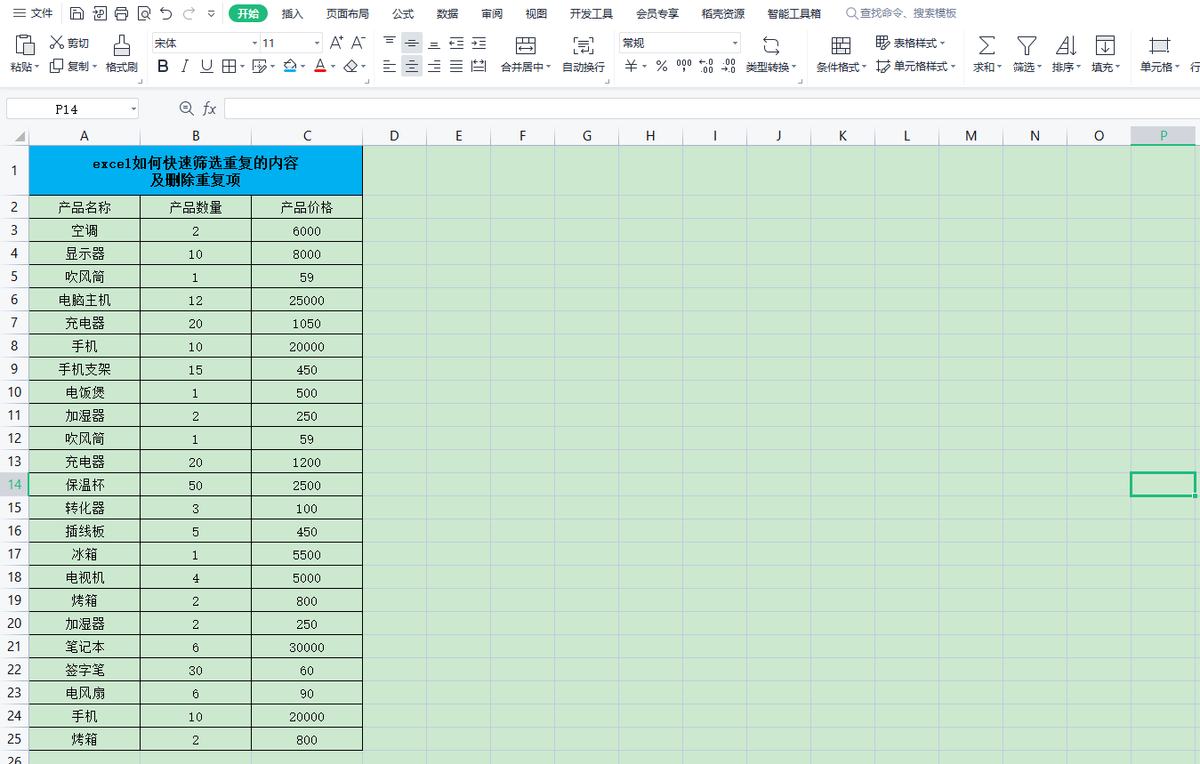
Task: Open fill color dropdown arrow
Action: click(303, 67)
